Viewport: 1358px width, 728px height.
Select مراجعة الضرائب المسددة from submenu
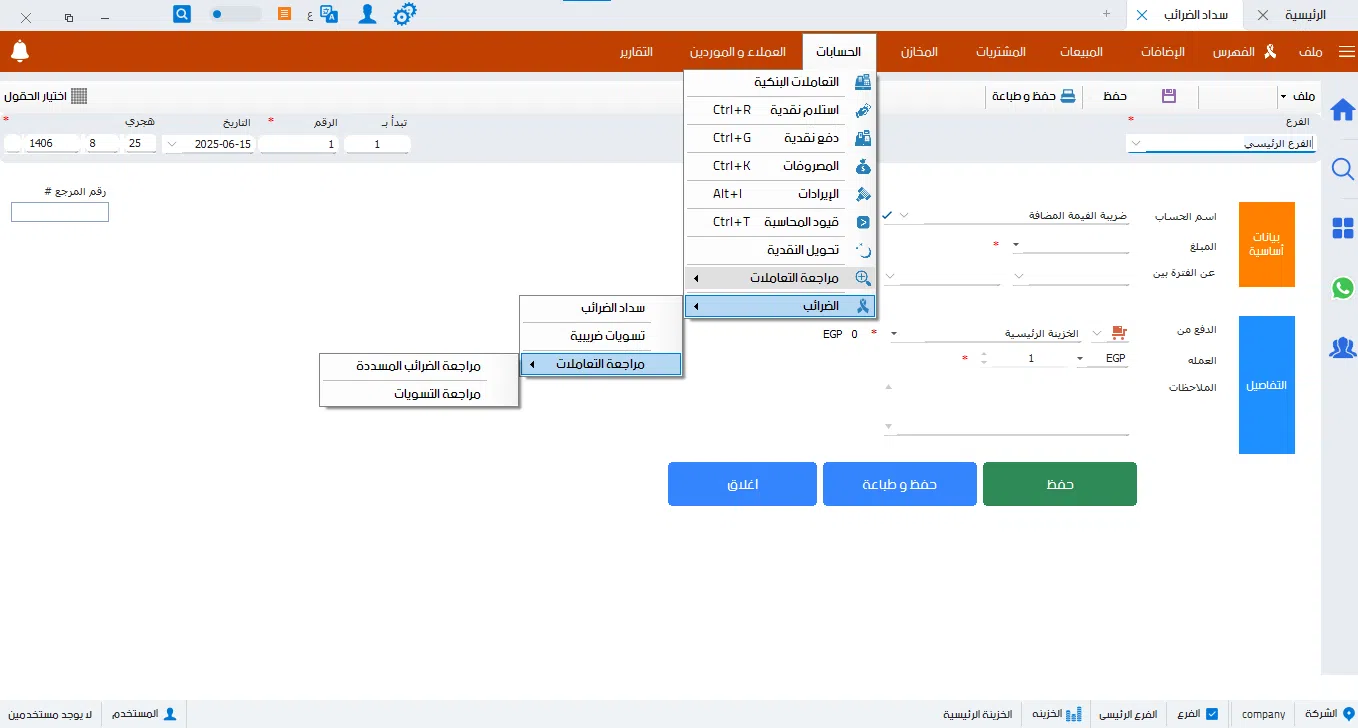(x=418, y=366)
